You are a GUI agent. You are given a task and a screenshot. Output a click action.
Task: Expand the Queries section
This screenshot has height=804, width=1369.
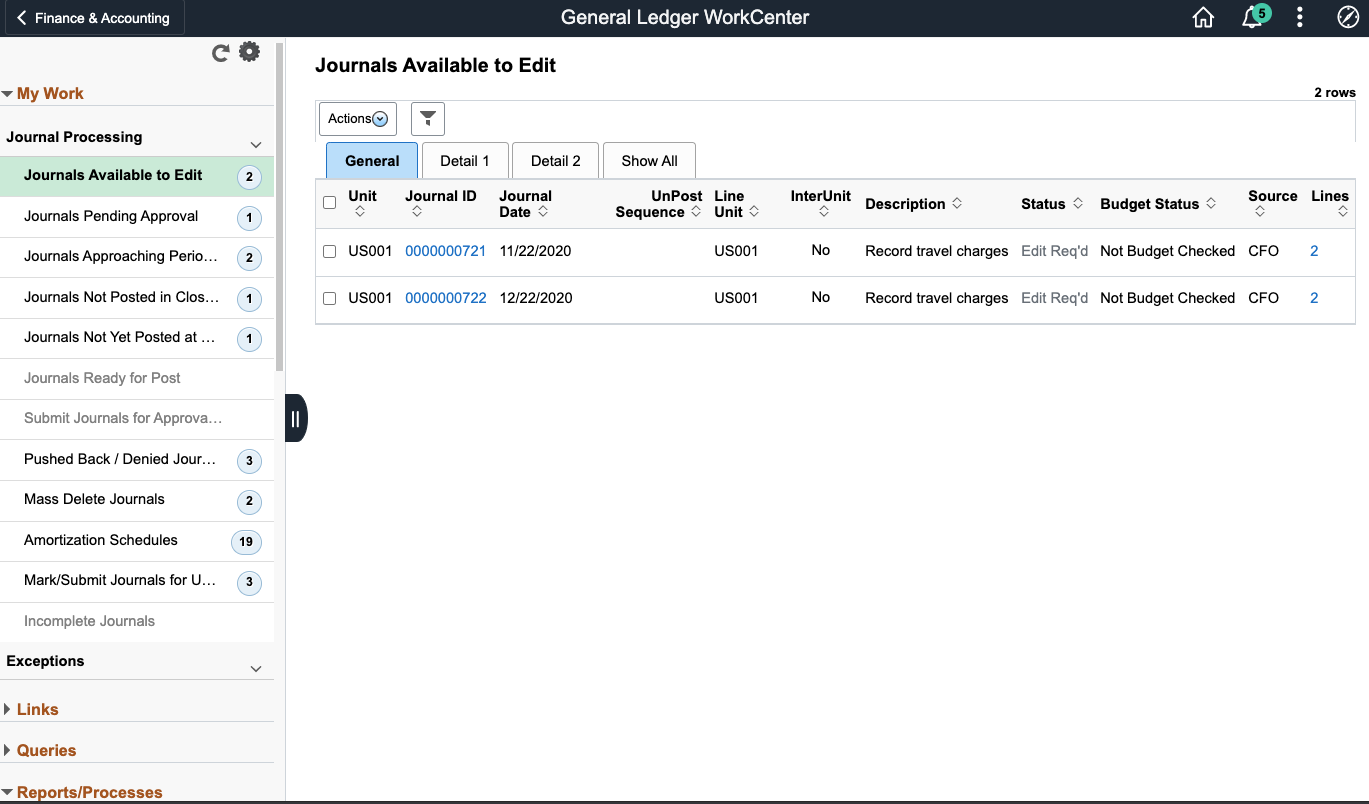click(x=44, y=750)
